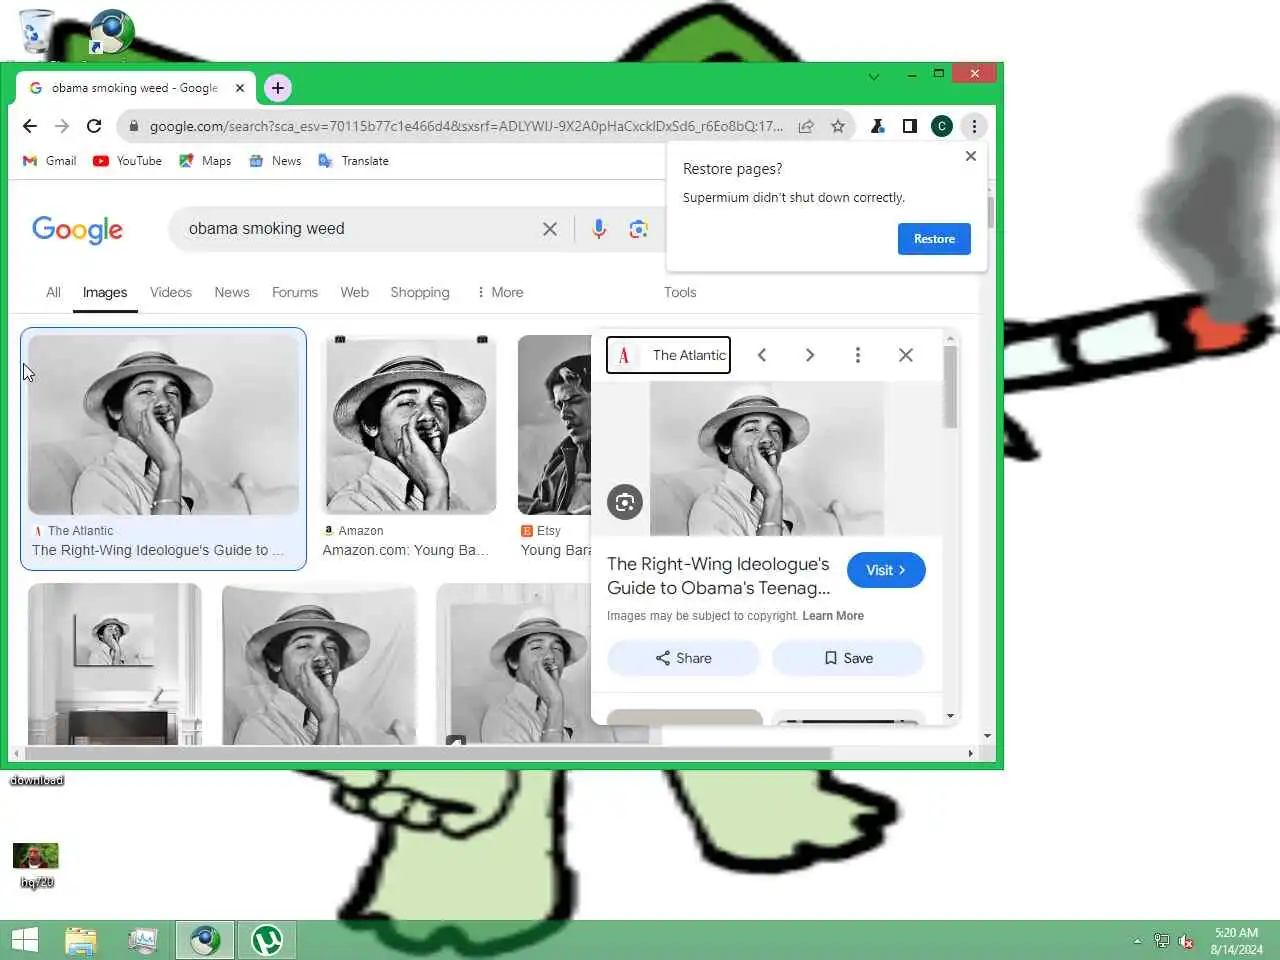The image size is (1280, 960).
Task: Close the image preview panel
Action: tap(906, 355)
